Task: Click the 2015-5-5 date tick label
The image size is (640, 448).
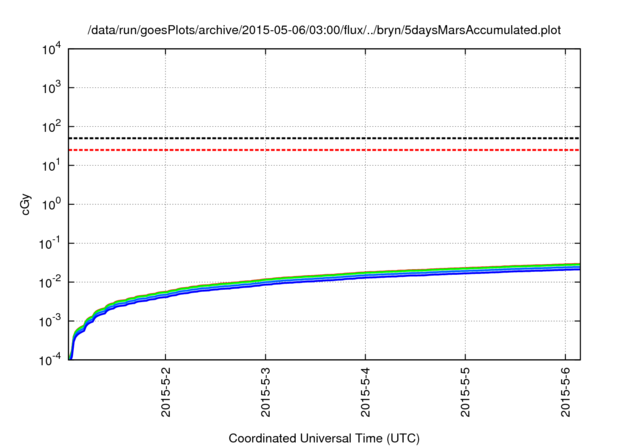Action: pos(466,392)
